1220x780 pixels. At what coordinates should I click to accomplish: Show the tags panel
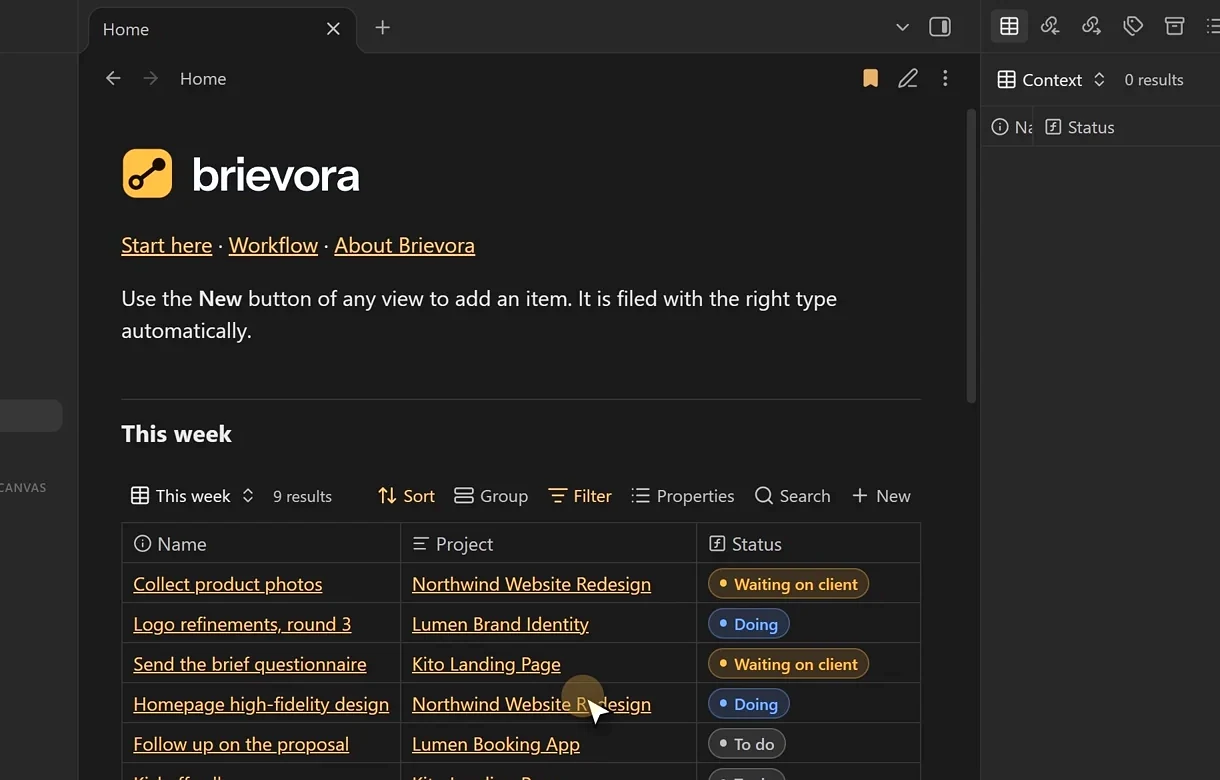(1133, 27)
